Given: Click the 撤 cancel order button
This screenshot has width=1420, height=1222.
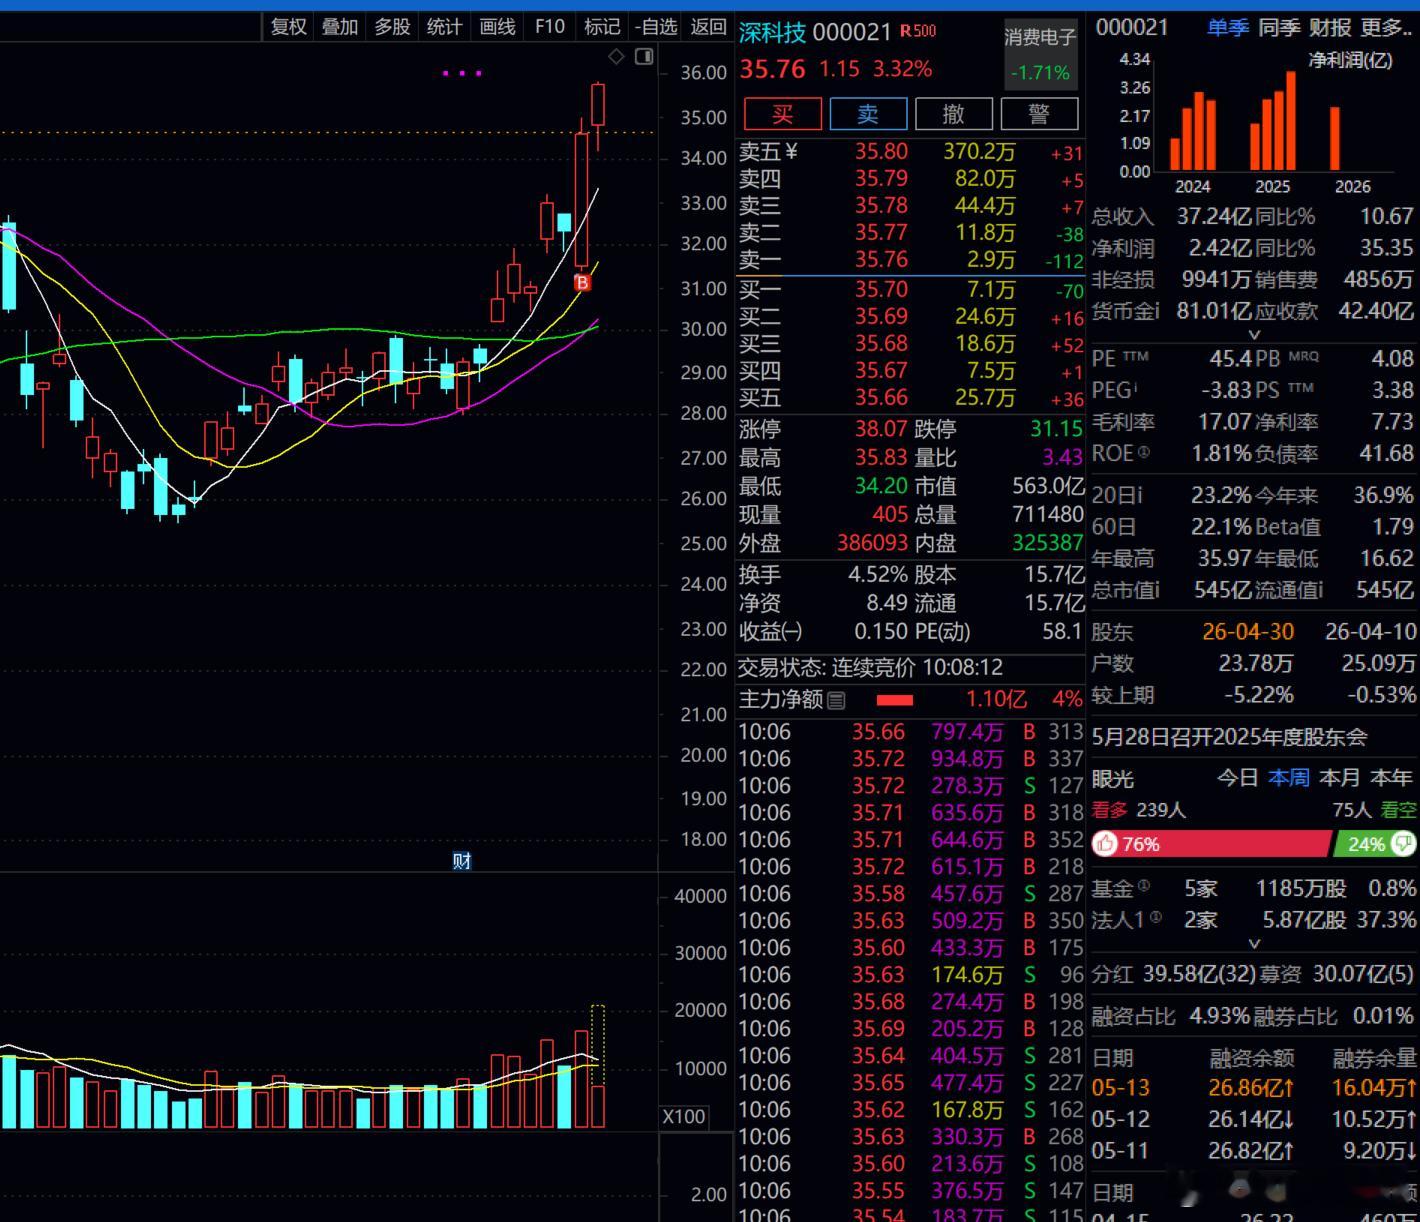Looking at the screenshot, I should coord(954,114).
